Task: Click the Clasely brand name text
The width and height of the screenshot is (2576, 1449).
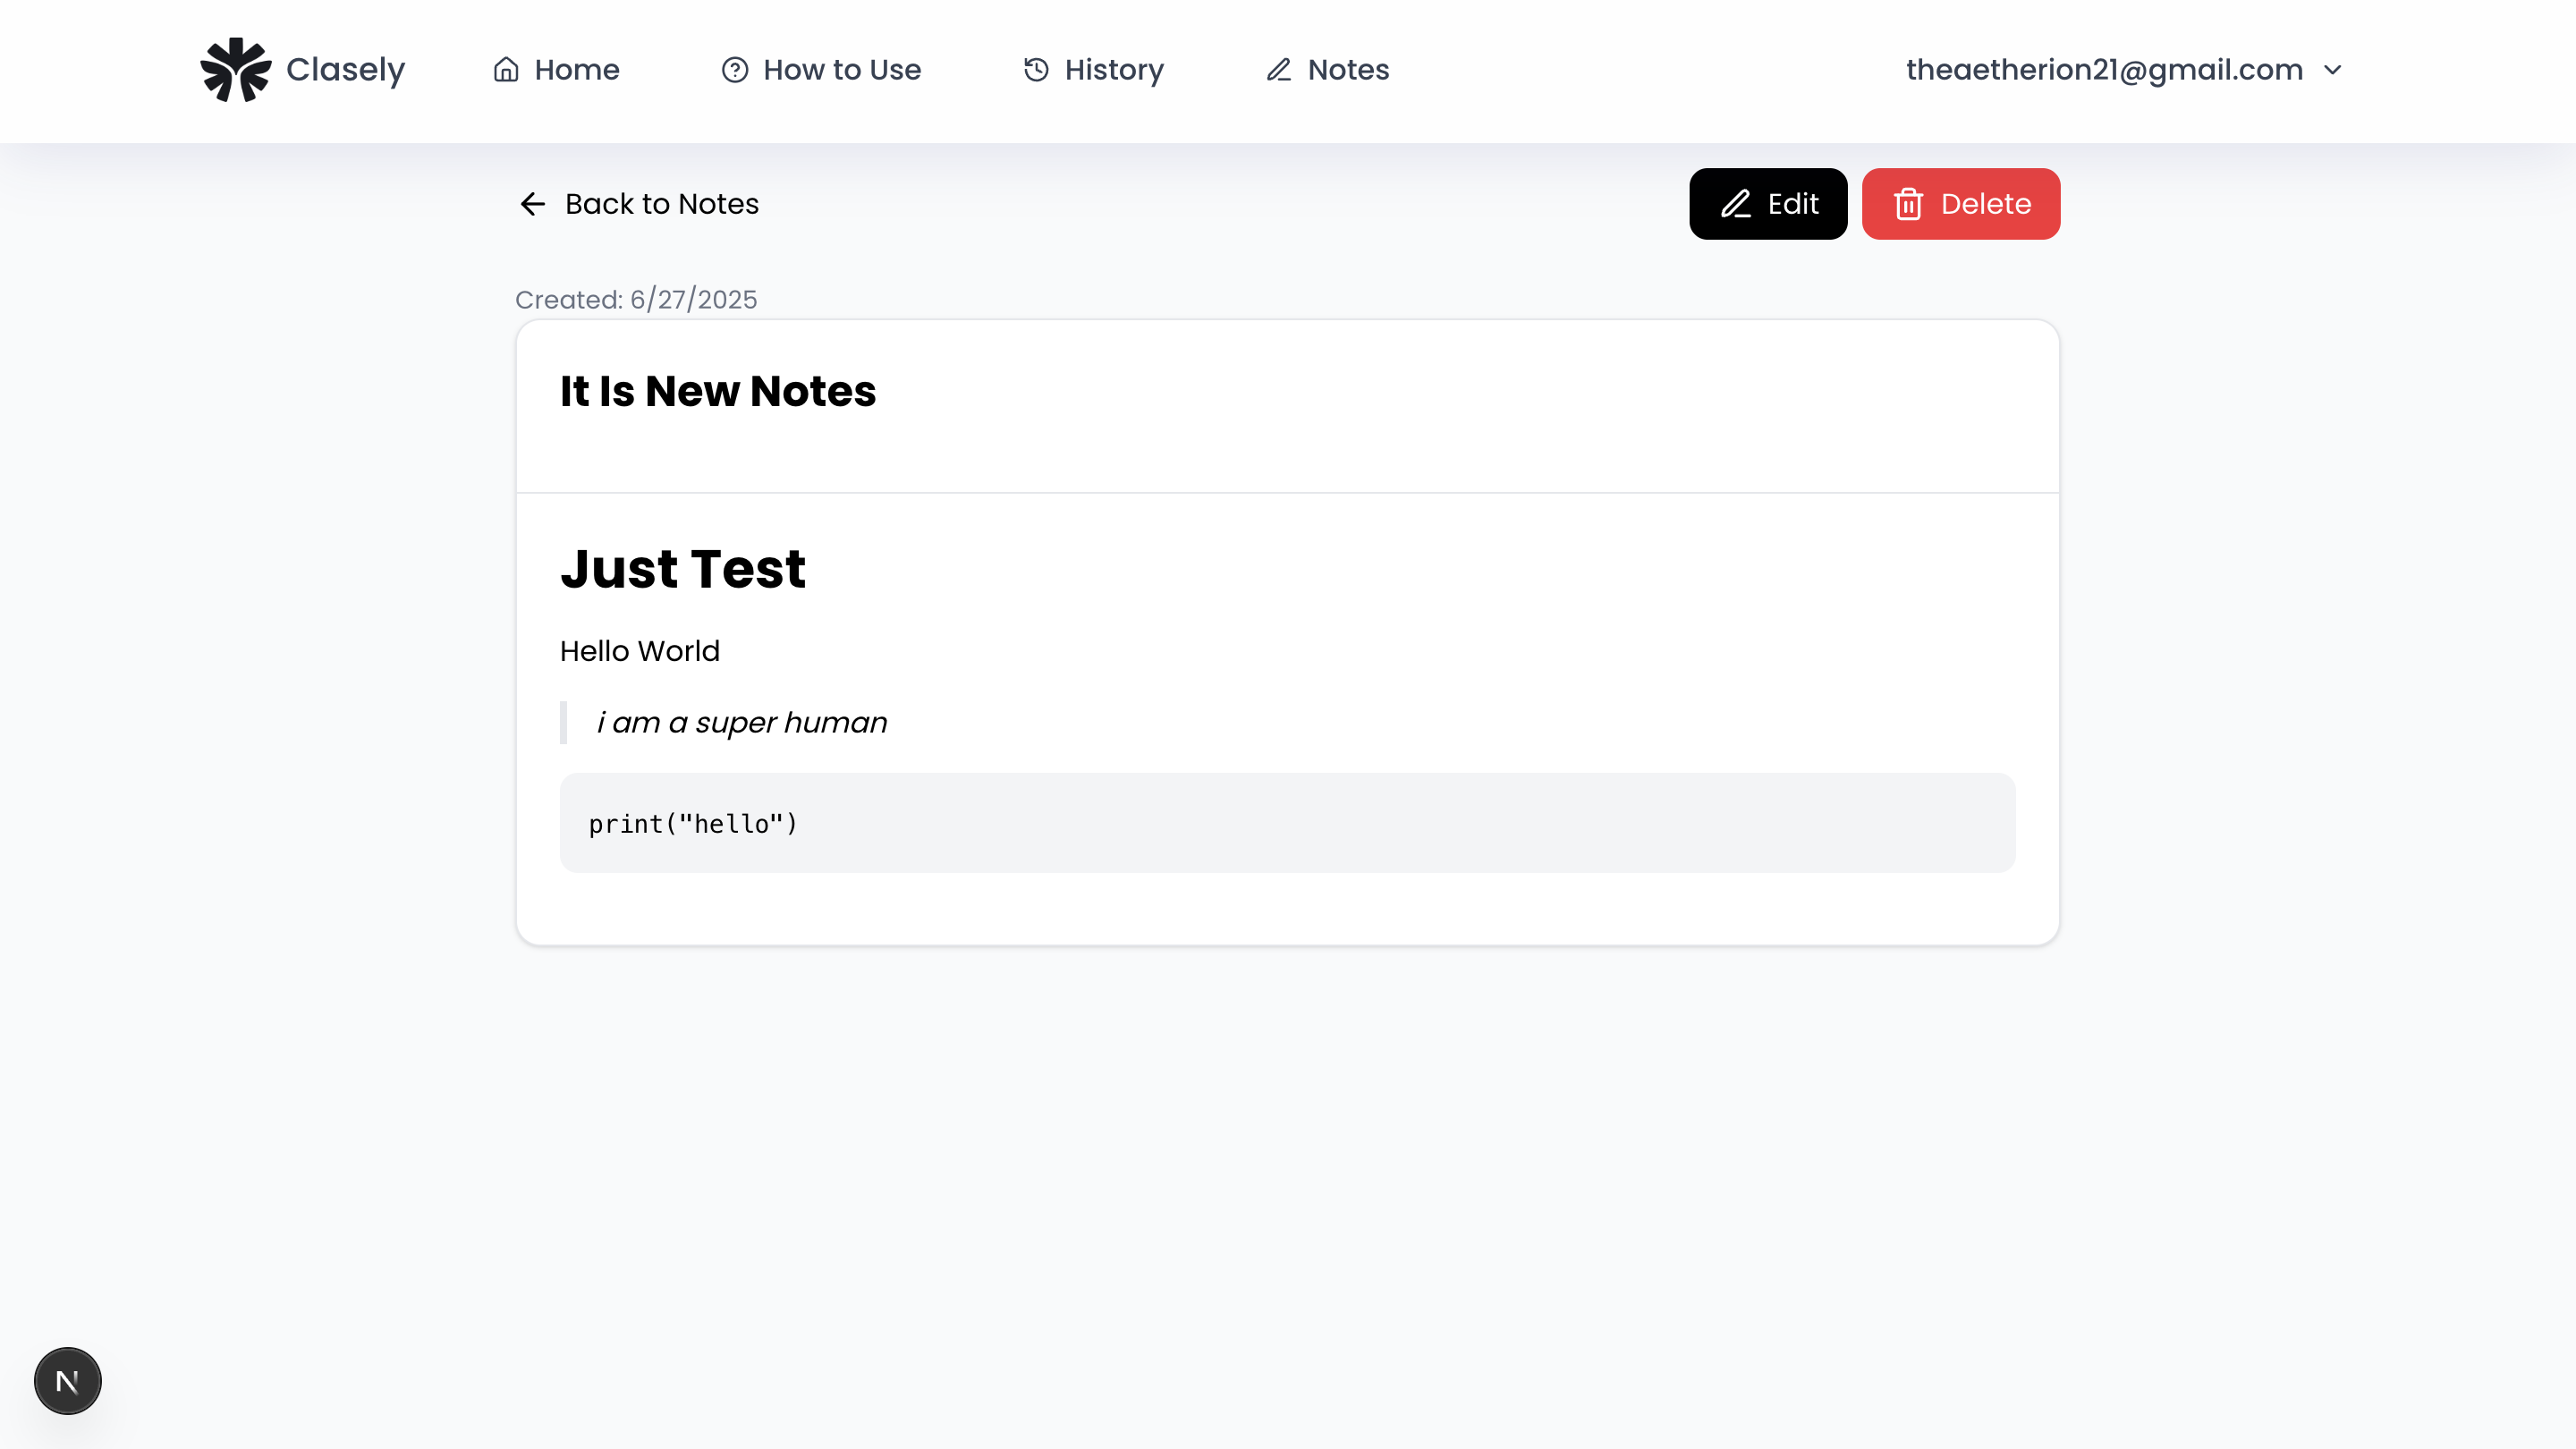Action: (x=345, y=70)
